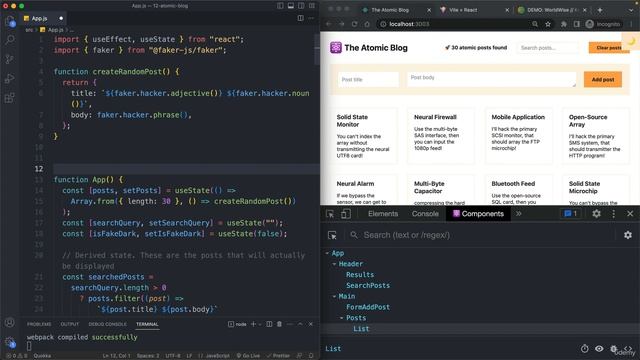The height and width of the screenshot is (360, 640).
Task: Collapse the Main component node
Action: [334, 296]
